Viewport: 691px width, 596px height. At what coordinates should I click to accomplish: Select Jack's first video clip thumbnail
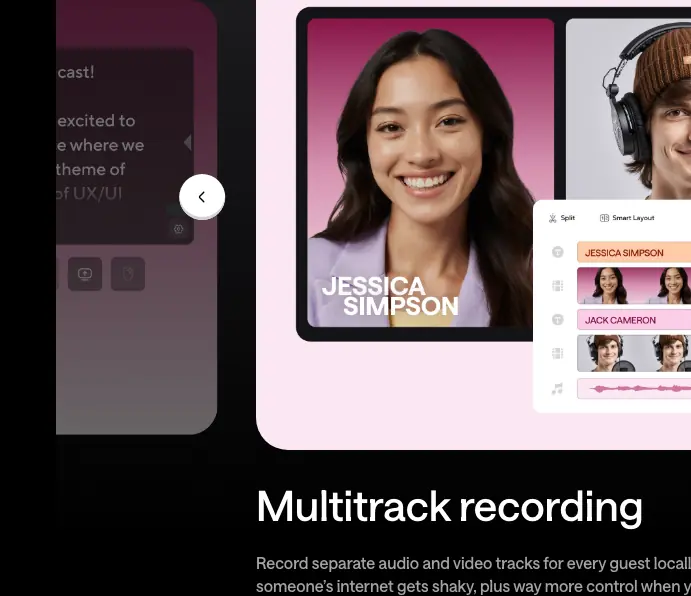610,353
